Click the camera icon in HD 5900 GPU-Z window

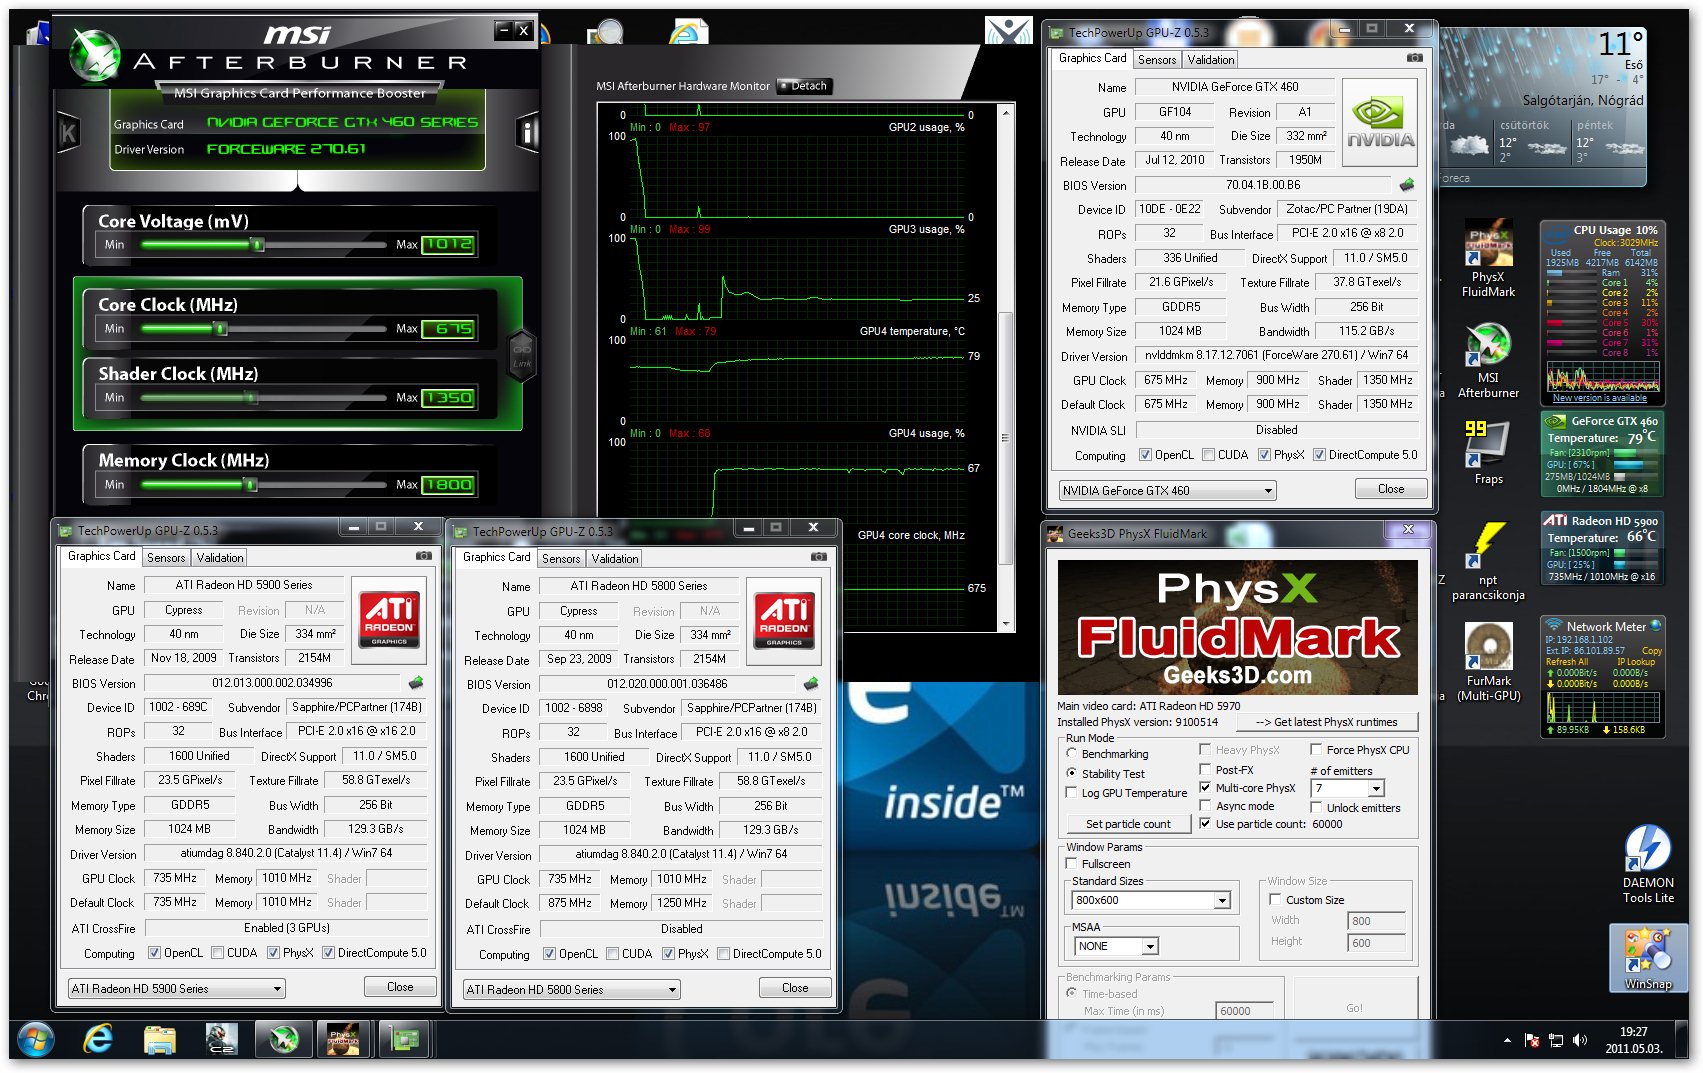coord(424,556)
